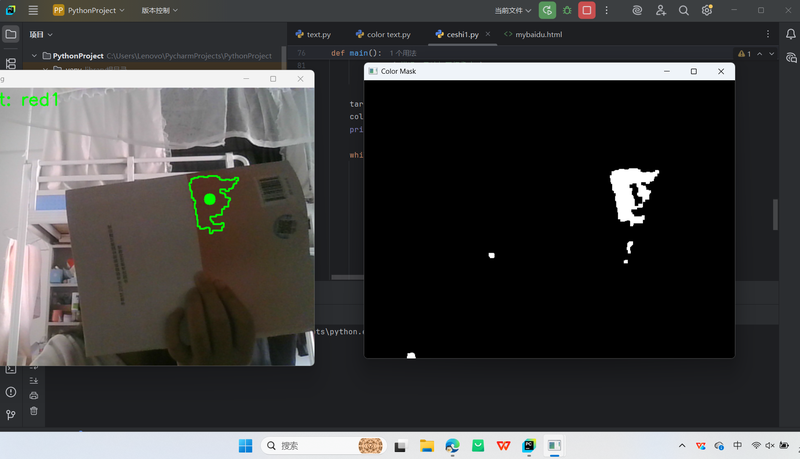Screen dimensions: 800x459
Task: Open IDE settings gear icon
Action: coord(707,10)
